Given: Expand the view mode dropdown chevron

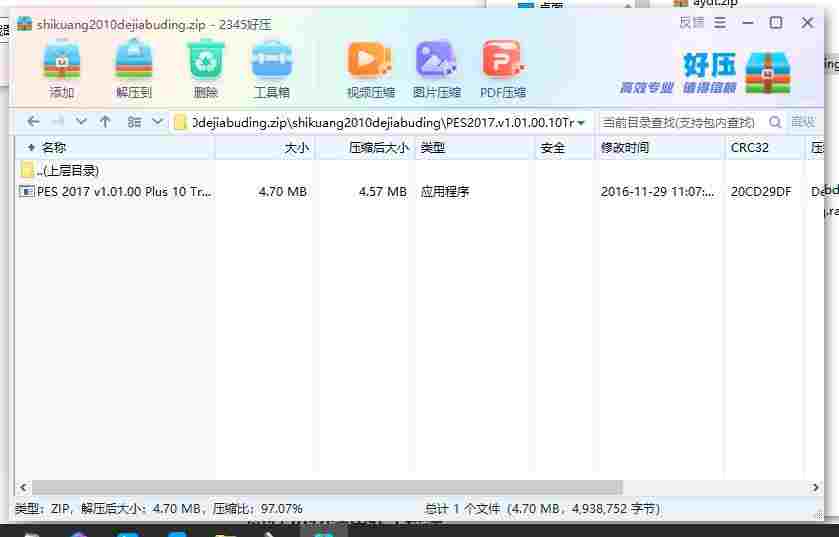Looking at the screenshot, I should pos(157,122).
